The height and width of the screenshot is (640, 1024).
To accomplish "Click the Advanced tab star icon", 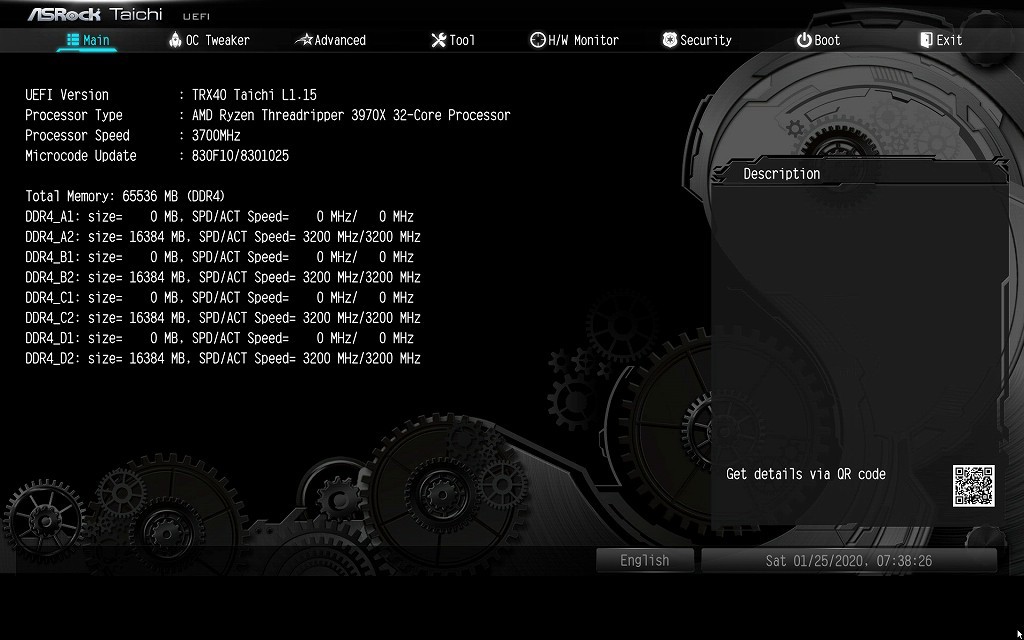I will [x=304, y=40].
